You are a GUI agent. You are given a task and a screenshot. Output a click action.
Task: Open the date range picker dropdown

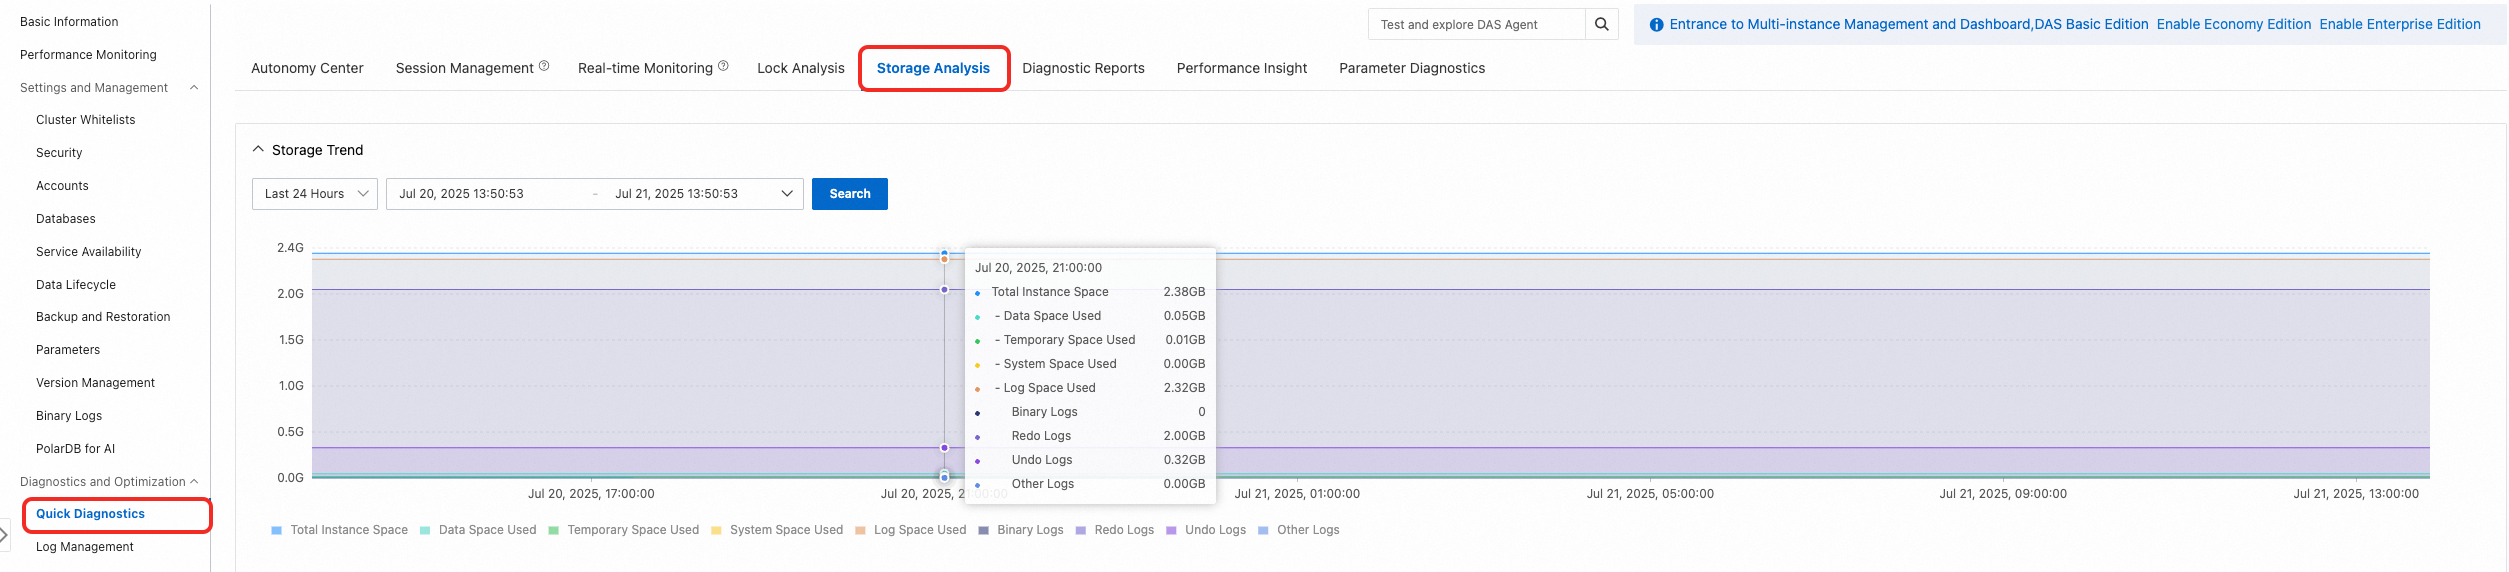(x=787, y=194)
